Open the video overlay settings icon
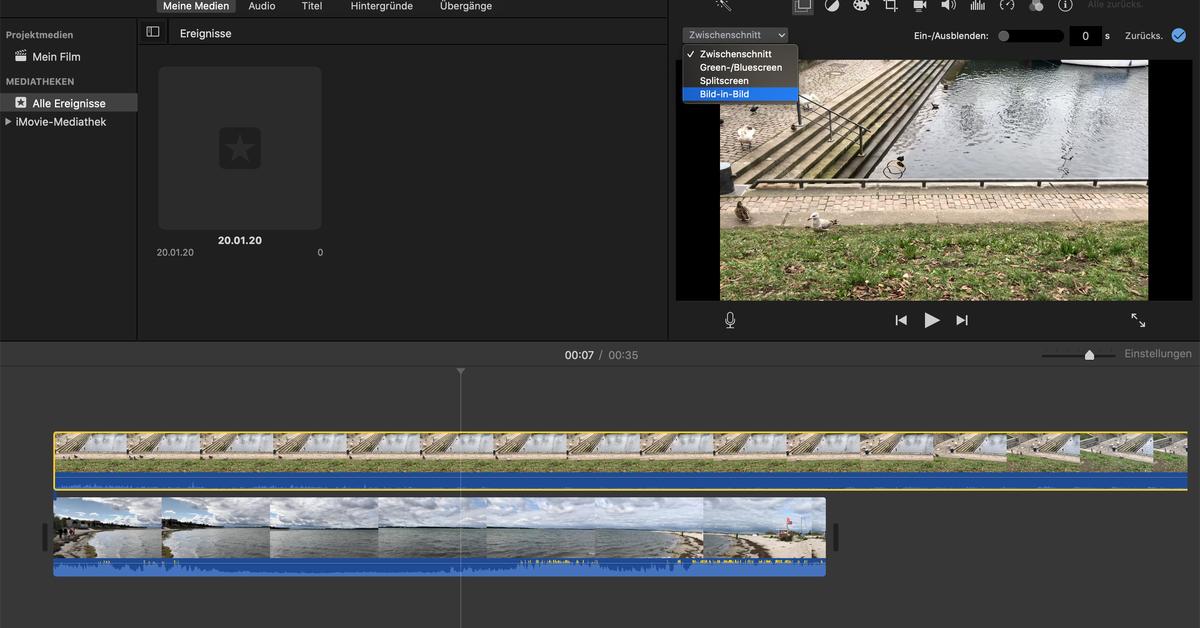The width and height of the screenshot is (1200, 628). pos(803,5)
